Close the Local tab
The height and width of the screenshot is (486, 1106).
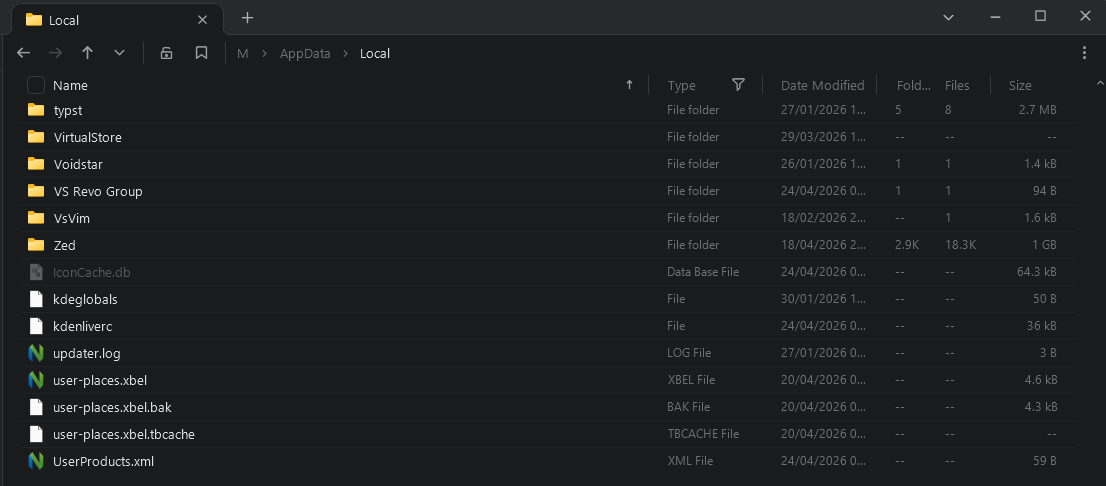click(x=202, y=20)
